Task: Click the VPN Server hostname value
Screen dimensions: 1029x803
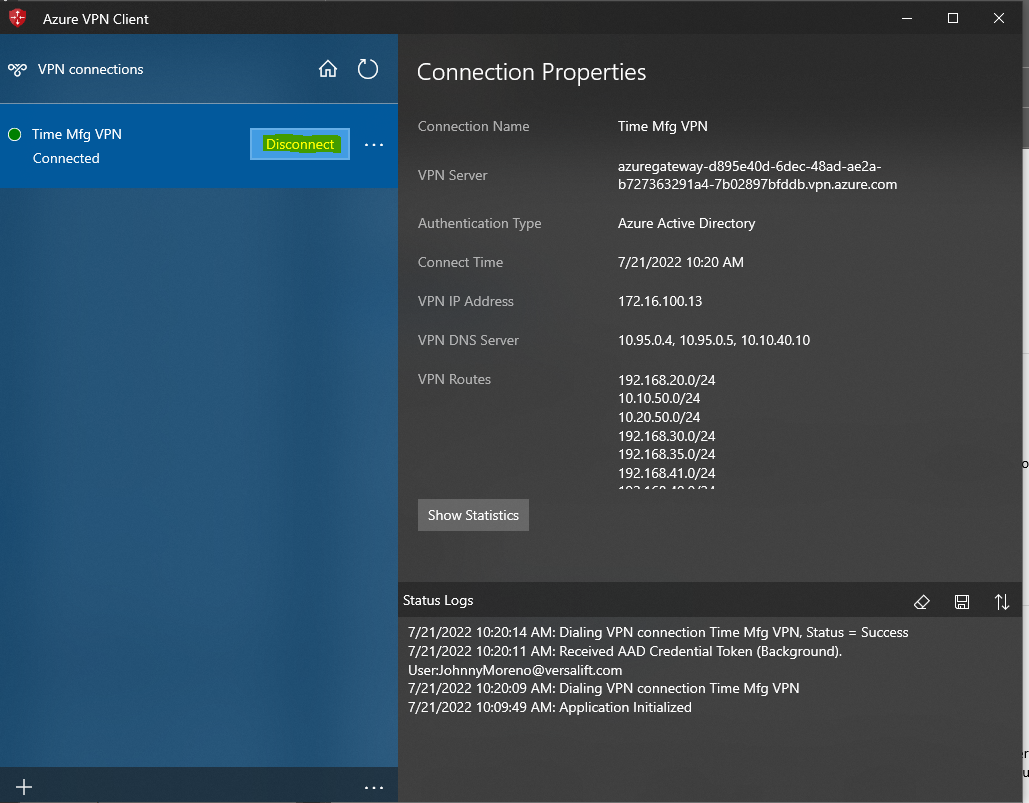Action: coord(757,175)
